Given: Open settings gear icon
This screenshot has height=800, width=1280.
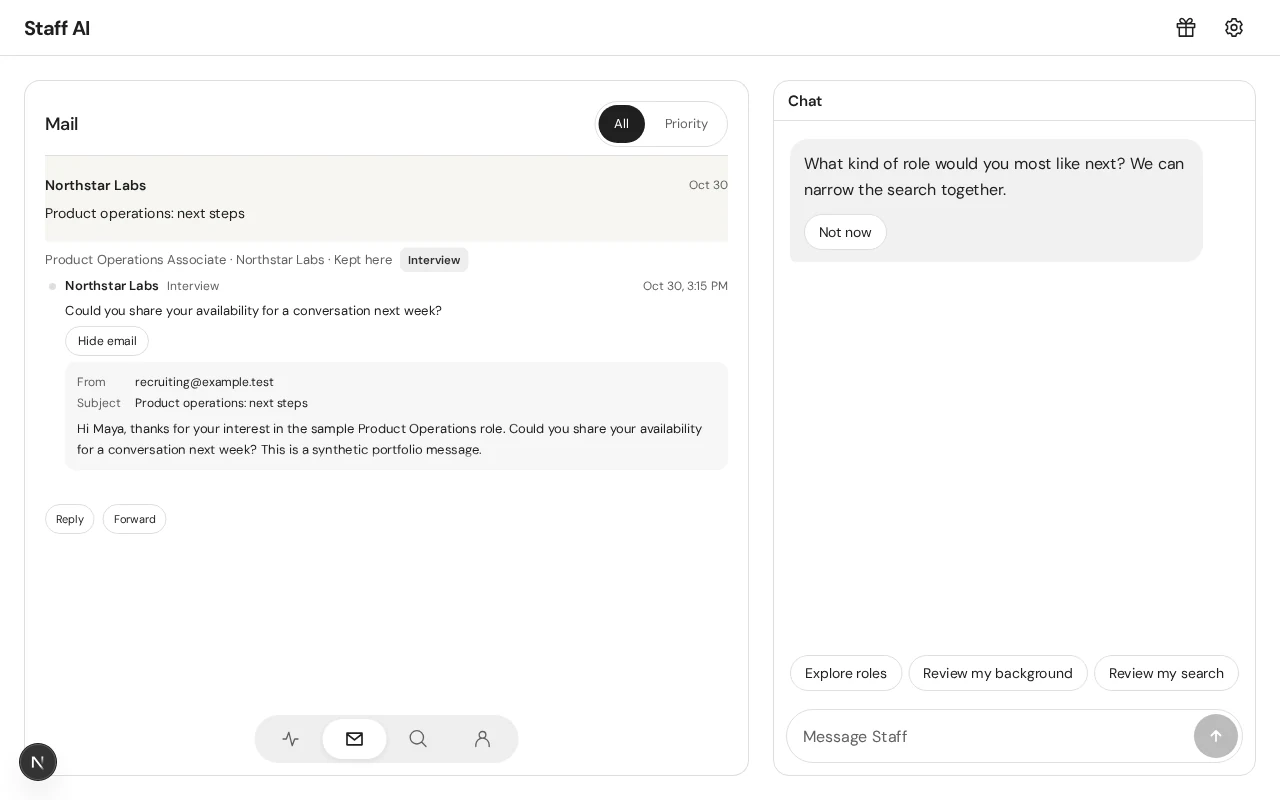Looking at the screenshot, I should (1234, 28).
